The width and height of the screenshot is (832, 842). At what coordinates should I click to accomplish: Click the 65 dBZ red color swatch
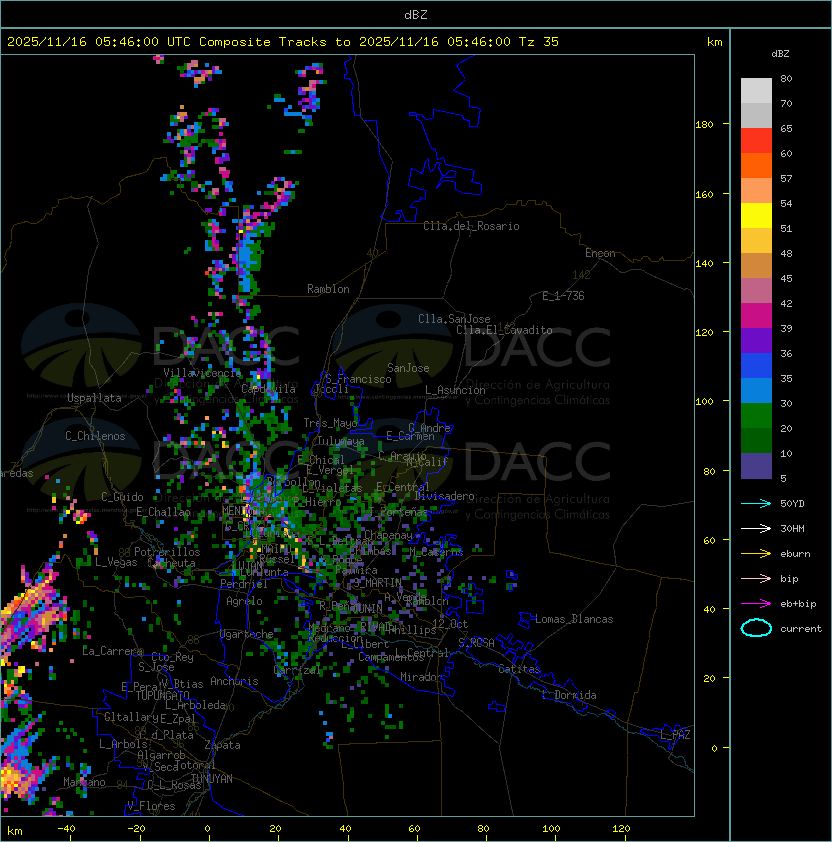756,141
